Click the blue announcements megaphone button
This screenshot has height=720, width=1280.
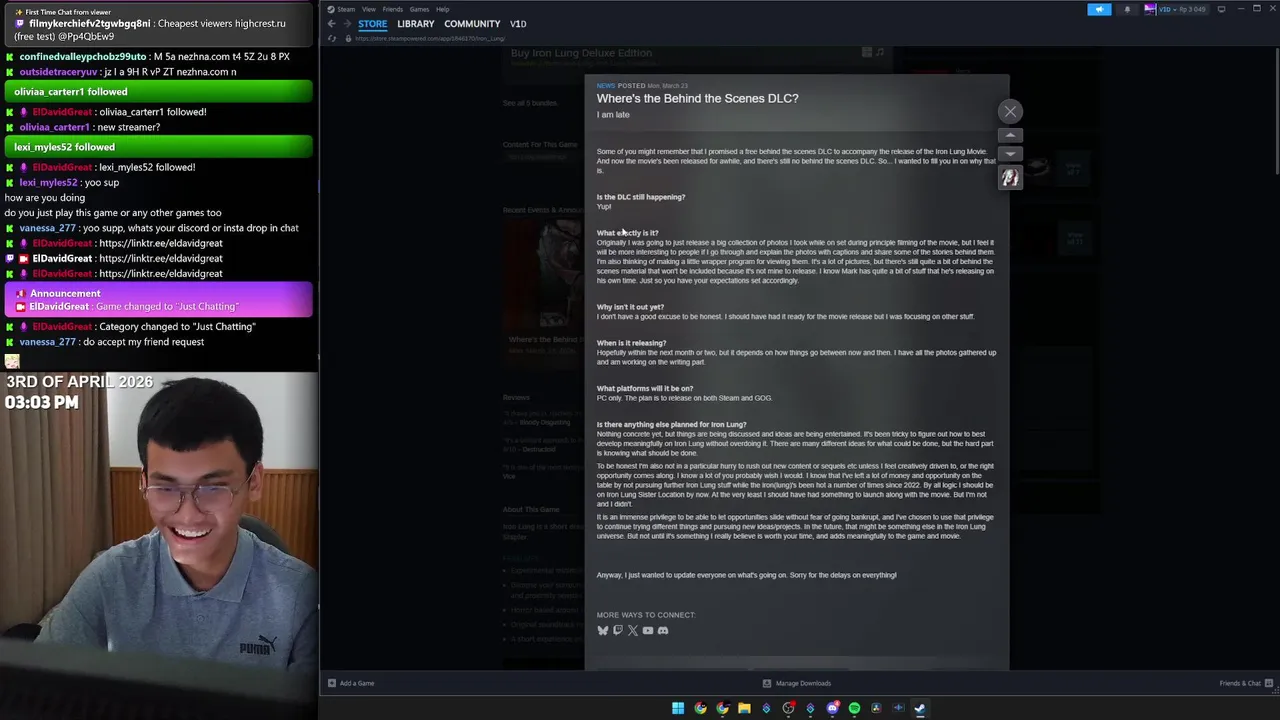[1099, 9]
